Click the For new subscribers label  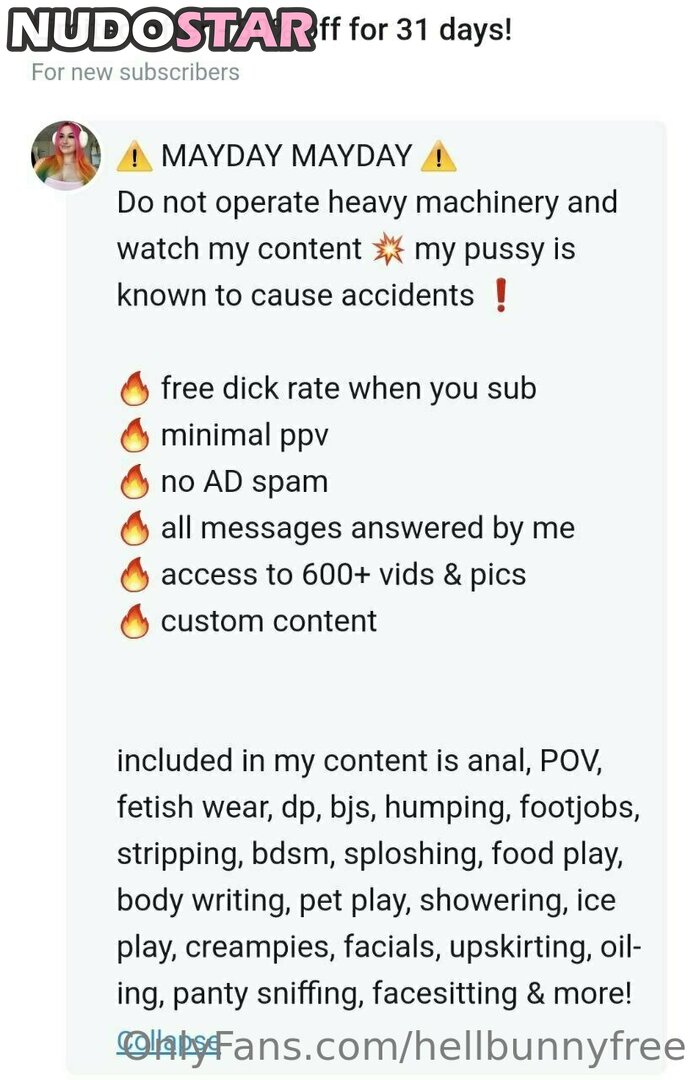(x=135, y=72)
